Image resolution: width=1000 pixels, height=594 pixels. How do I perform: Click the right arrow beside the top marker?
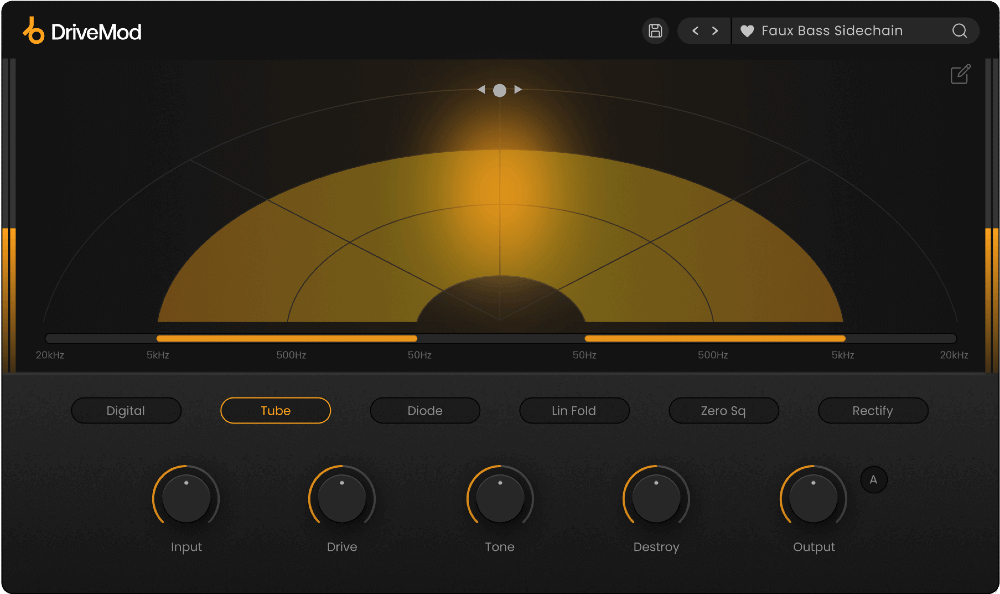(518, 89)
